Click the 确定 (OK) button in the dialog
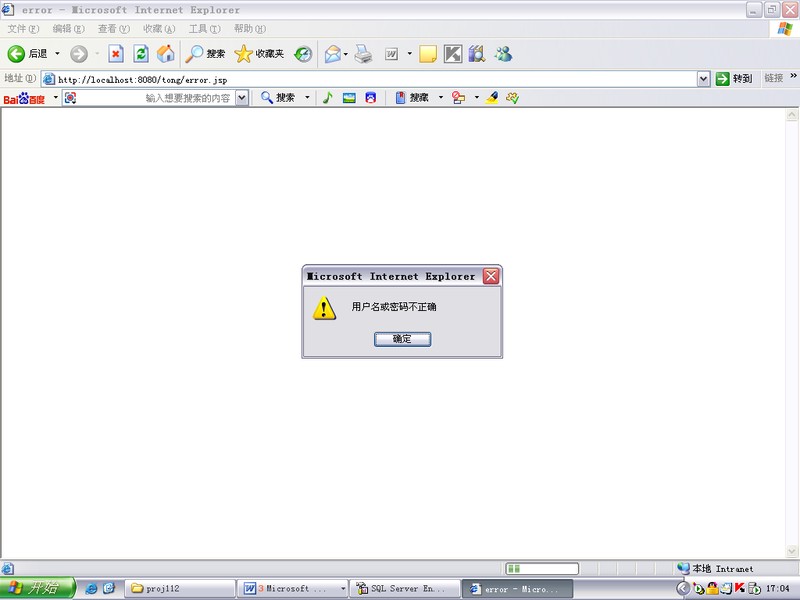 click(403, 339)
